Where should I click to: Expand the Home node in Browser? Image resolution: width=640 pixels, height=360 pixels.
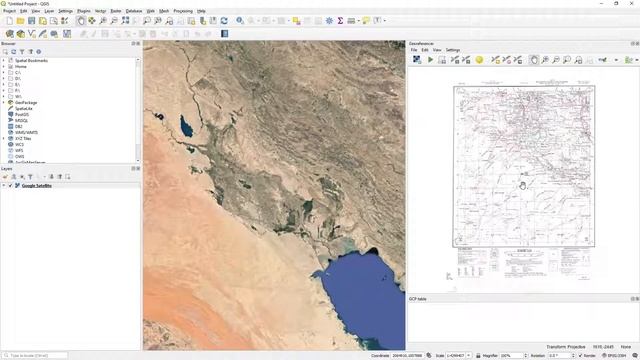4,66
